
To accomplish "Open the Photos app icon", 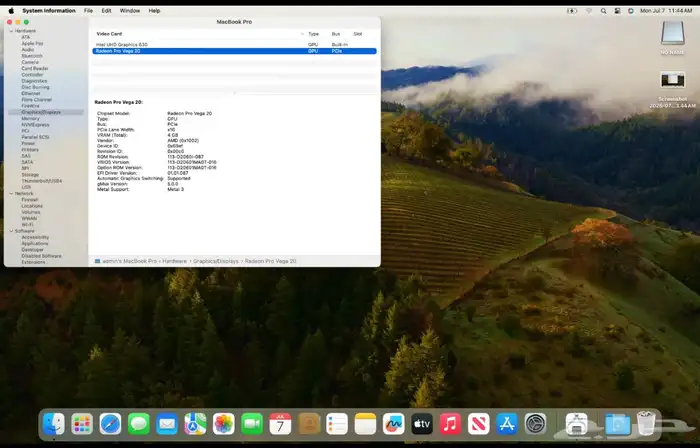I will 224,424.
